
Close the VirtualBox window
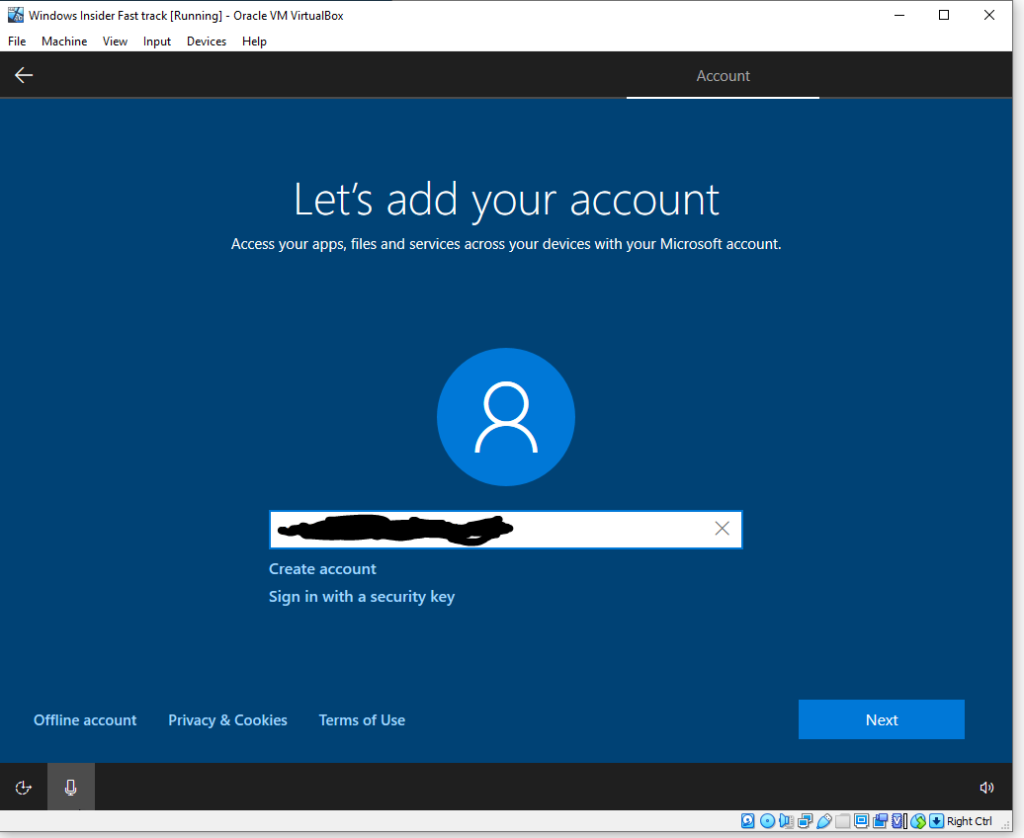[x=989, y=15]
